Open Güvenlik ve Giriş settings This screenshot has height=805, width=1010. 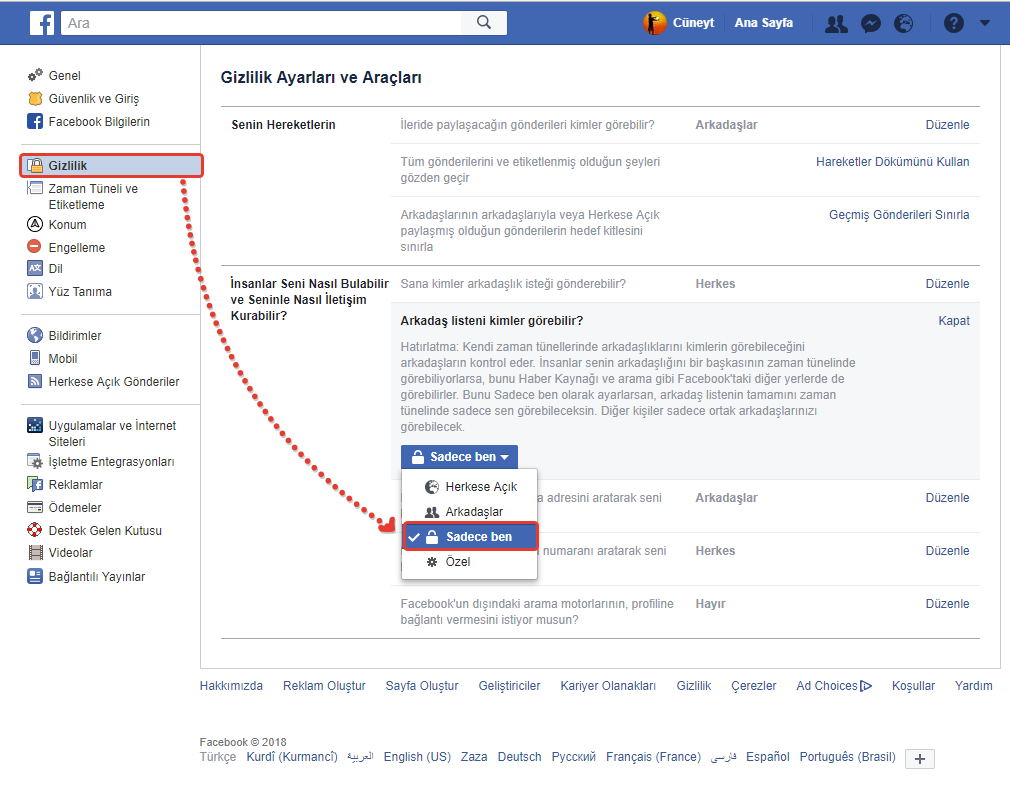pyautogui.click(x=93, y=99)
